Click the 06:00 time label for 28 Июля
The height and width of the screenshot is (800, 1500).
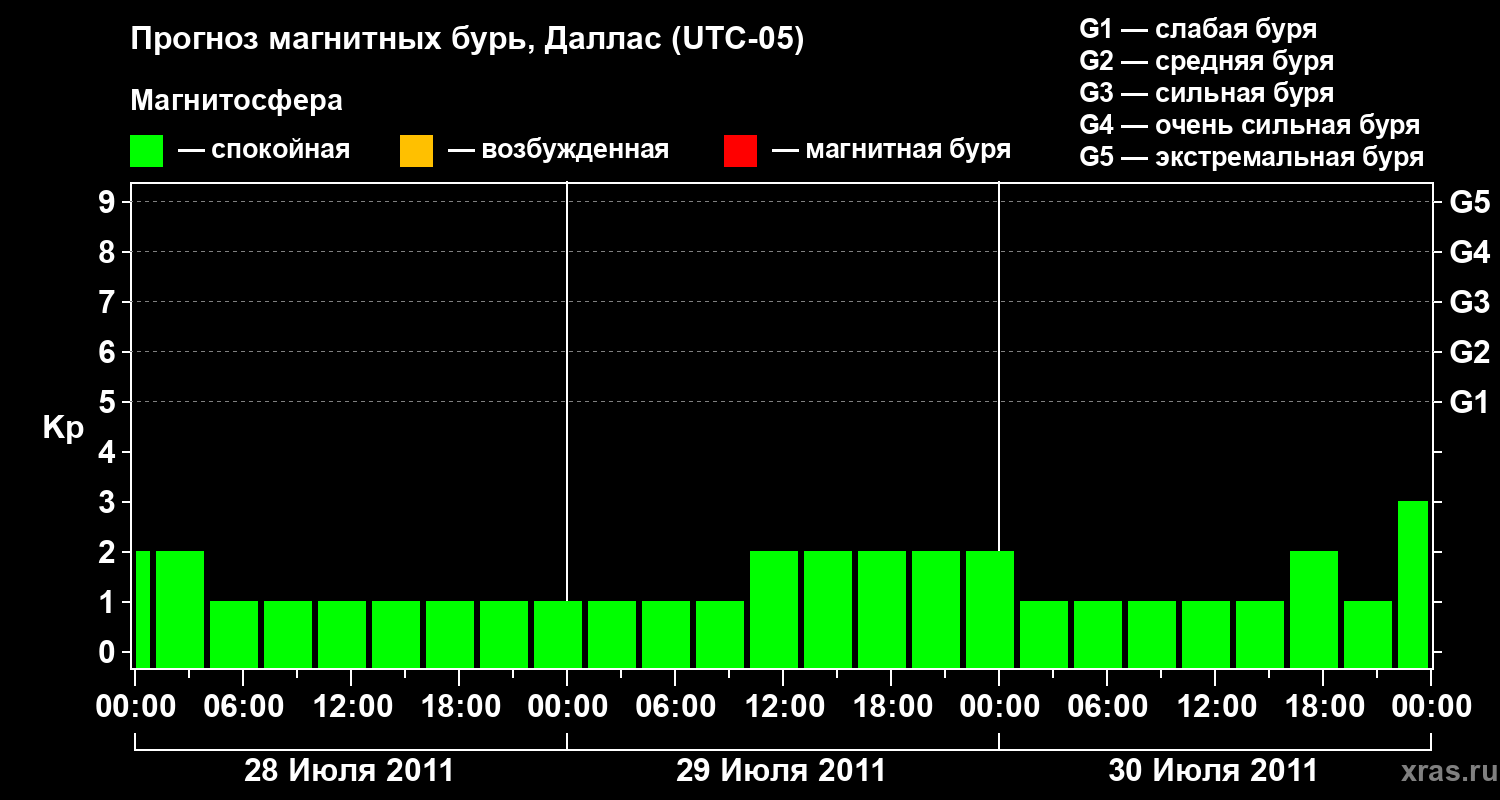click(x=243, y=706)
